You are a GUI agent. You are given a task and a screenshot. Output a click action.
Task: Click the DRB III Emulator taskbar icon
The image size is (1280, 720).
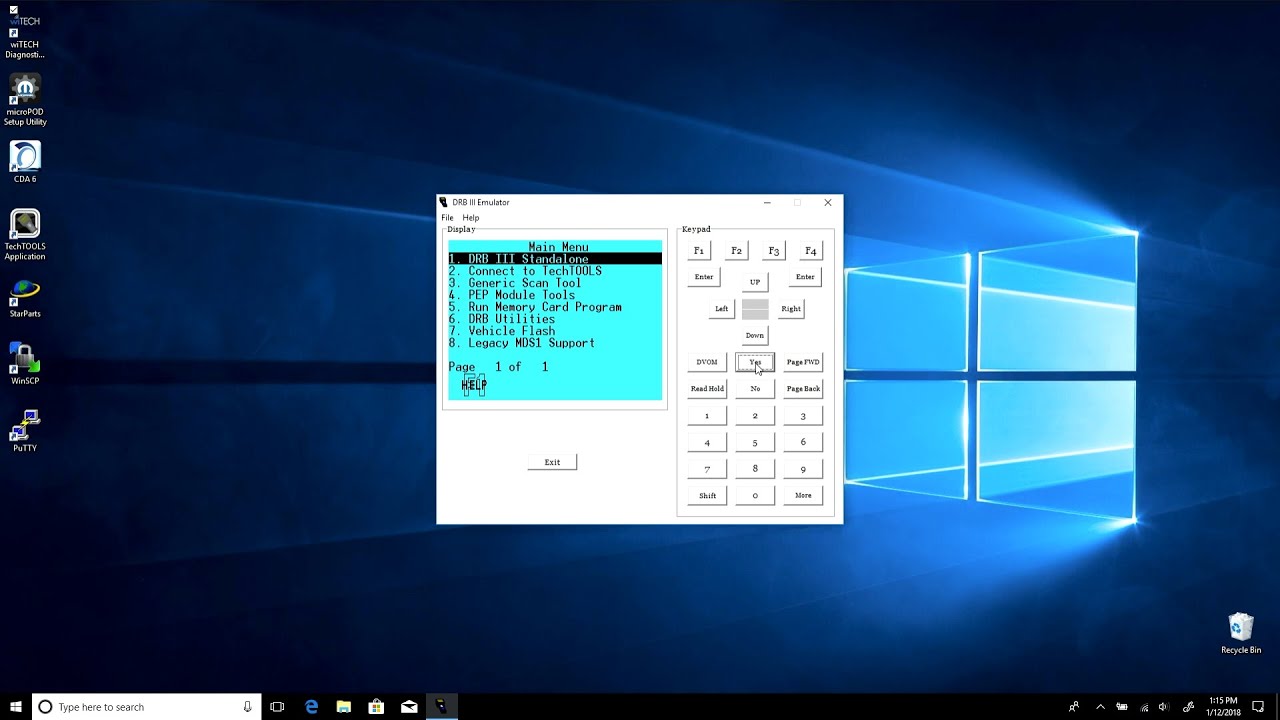tap(441, 707)
